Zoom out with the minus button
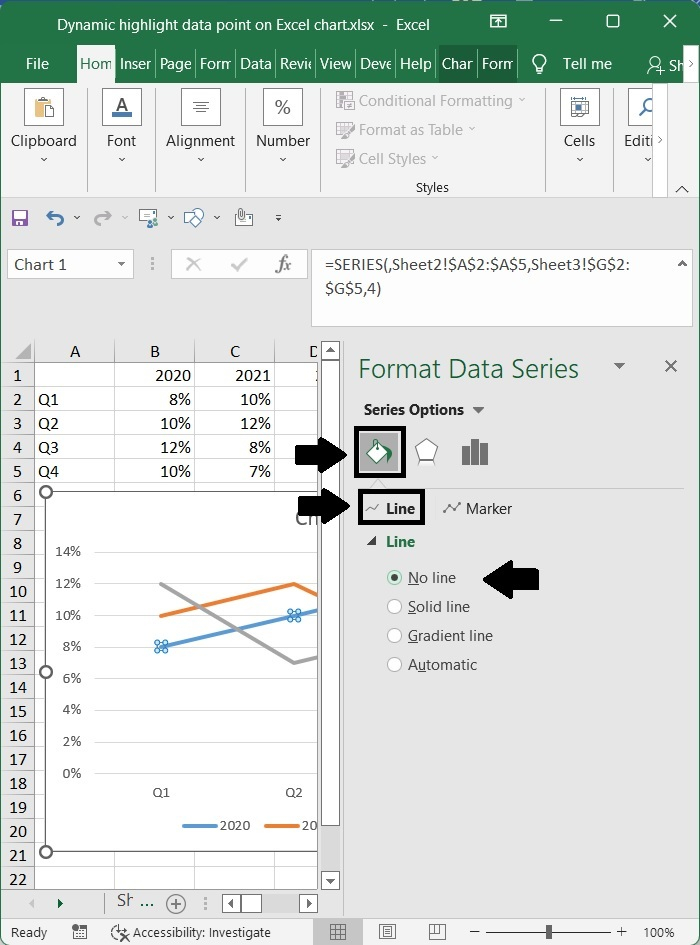The height and width of the screenshot is (945, 700). (x=475, y=932)
